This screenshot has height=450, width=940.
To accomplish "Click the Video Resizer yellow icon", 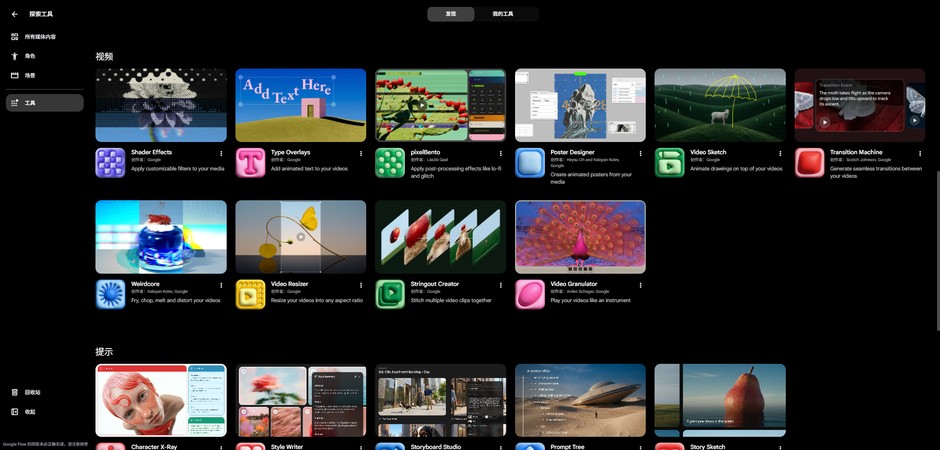I will (251, 294).
